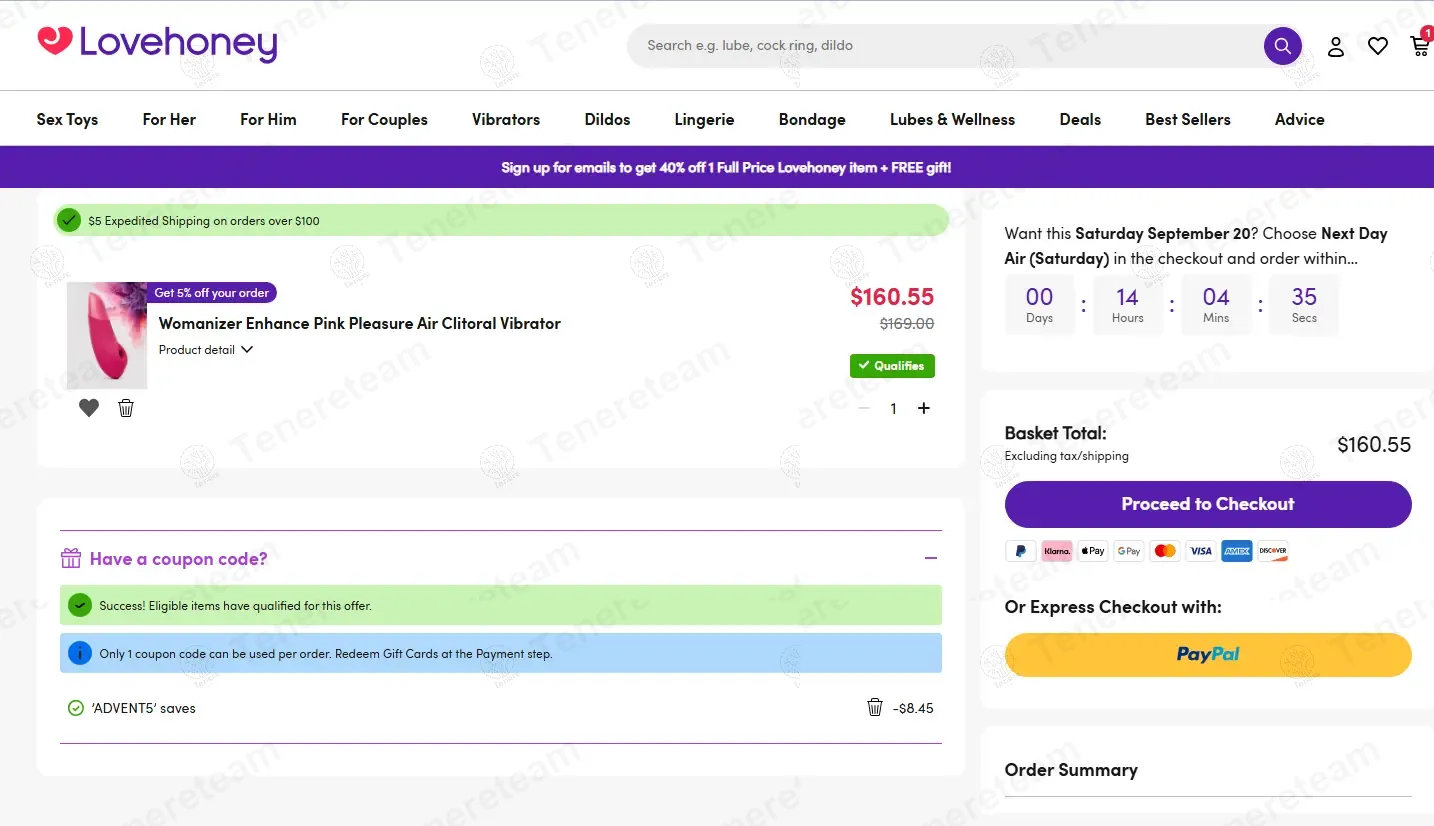The width and height of the screenshot is (1434, 826).
Task: Open the account profile icon
Action: click(x=1336, y=46)
